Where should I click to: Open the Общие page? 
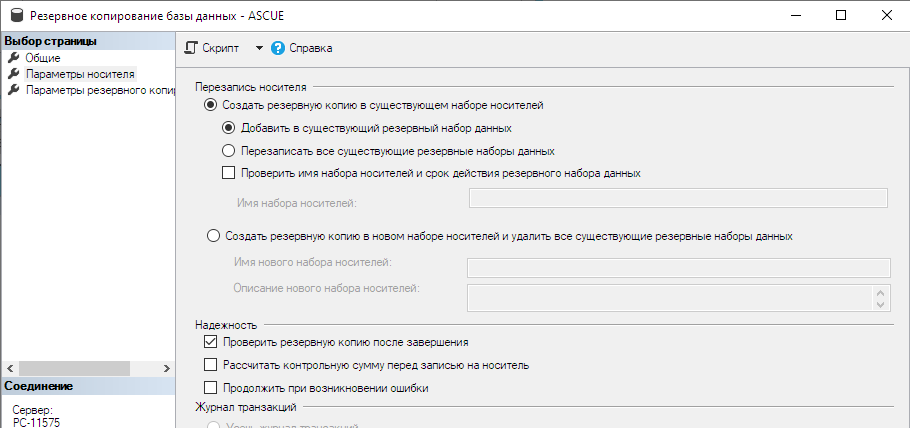43,58
